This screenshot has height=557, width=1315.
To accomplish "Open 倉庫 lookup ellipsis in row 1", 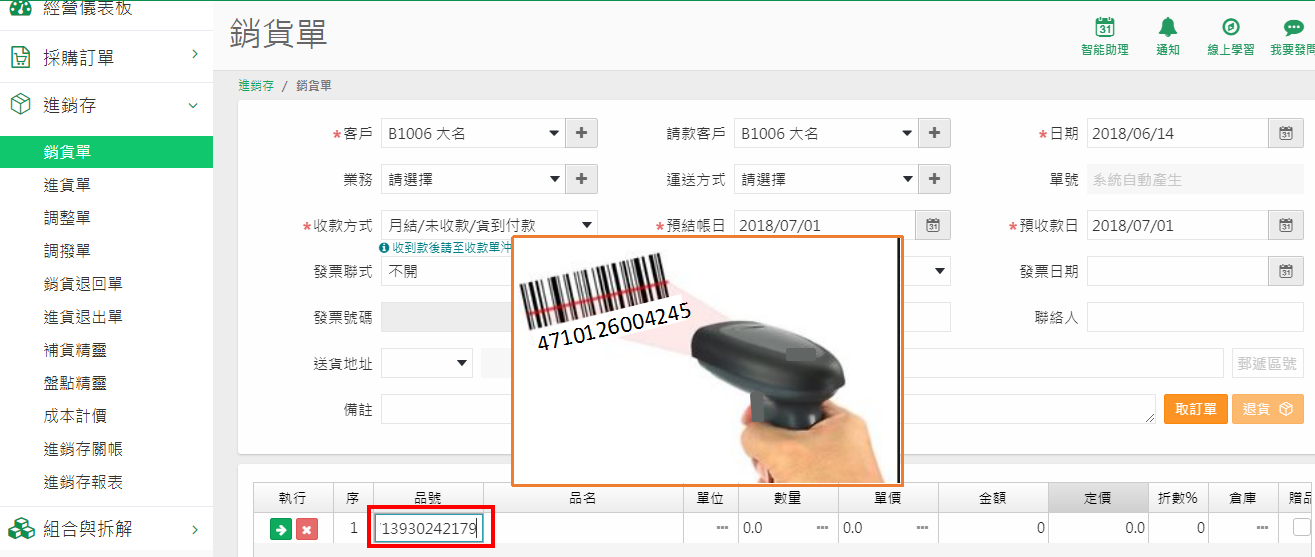I will click(x=1262, y=528).
